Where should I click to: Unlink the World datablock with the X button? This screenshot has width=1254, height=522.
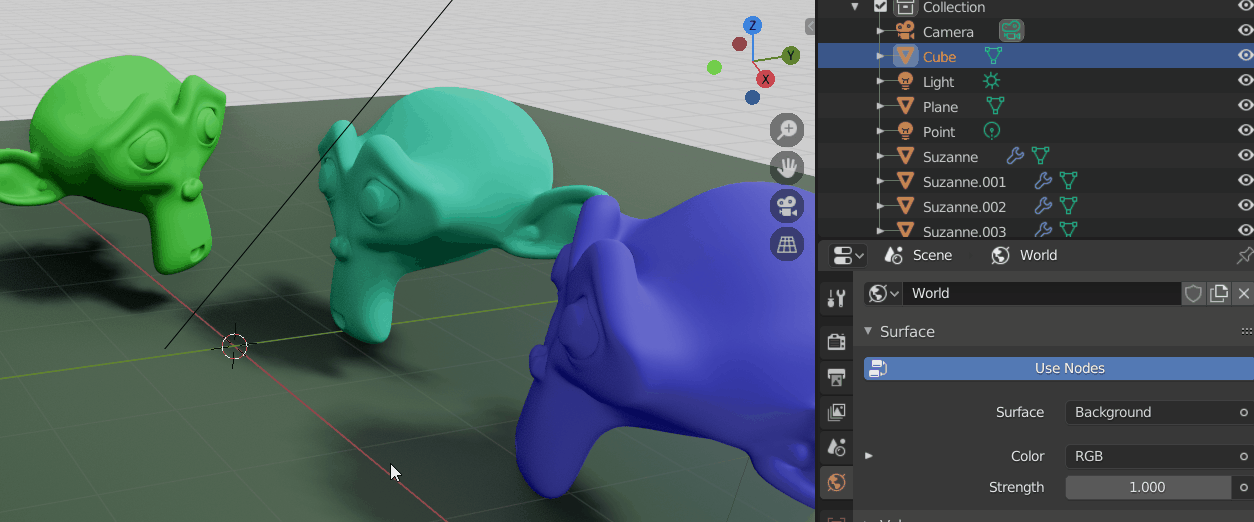coord(1243,293)
